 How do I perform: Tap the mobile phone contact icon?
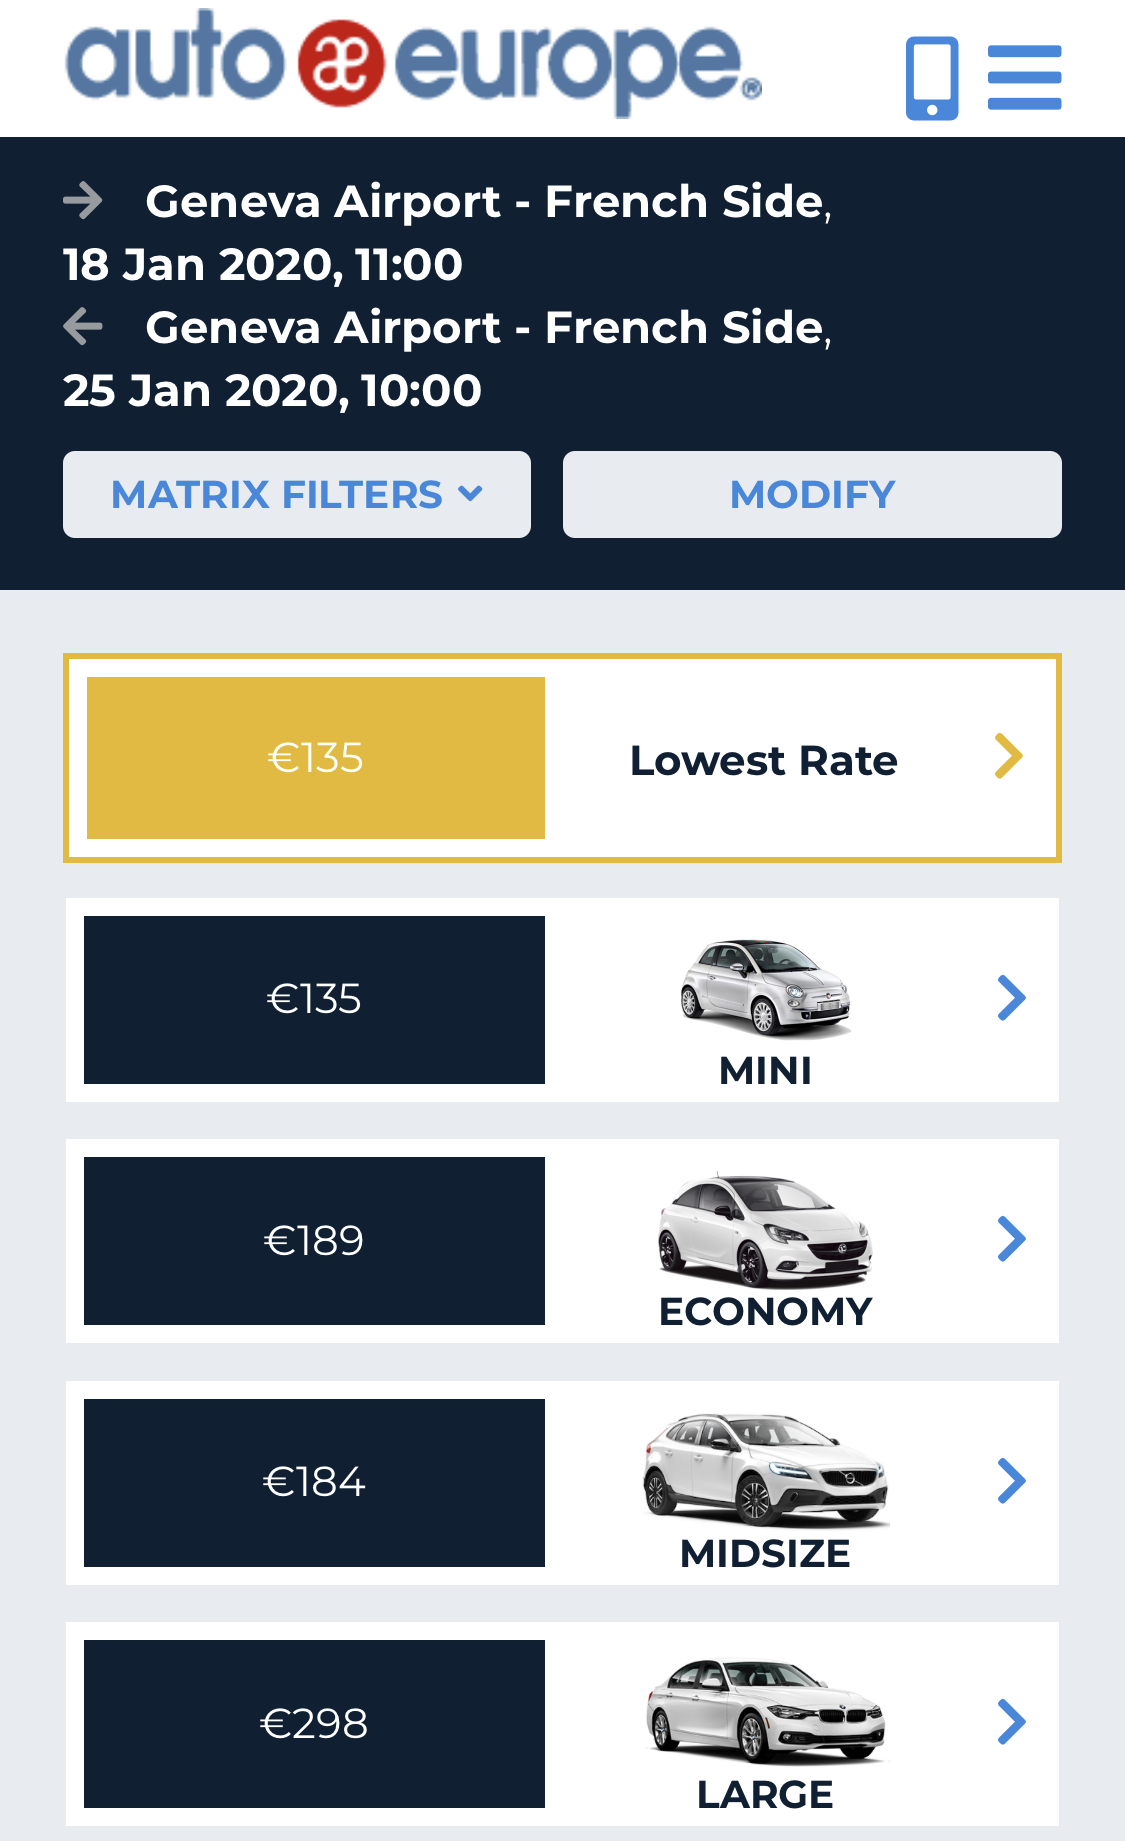point(932,78)
